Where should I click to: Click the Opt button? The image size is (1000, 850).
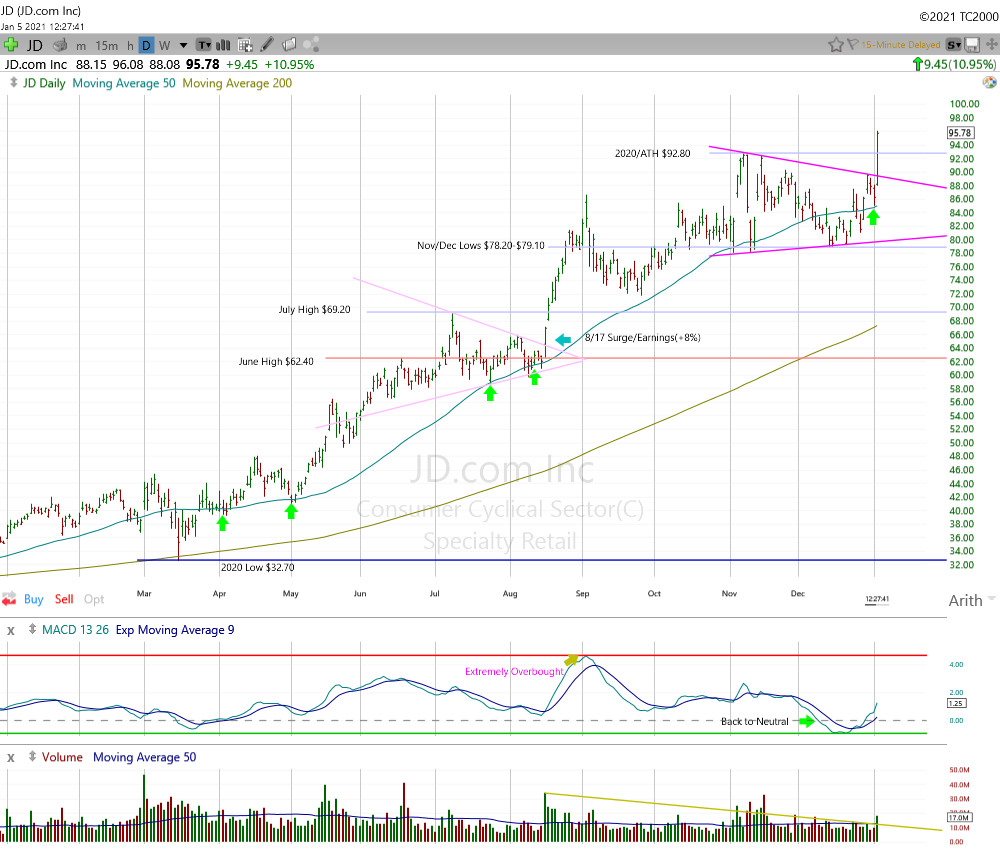point(94,599)
